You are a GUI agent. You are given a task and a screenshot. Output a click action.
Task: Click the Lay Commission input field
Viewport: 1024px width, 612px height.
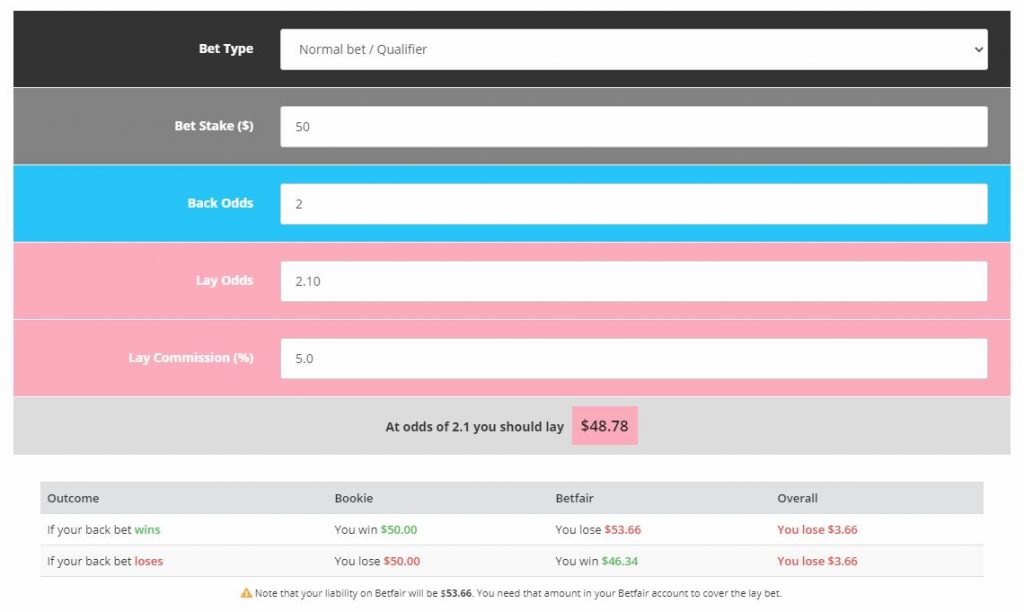click(x=633, y=358)
